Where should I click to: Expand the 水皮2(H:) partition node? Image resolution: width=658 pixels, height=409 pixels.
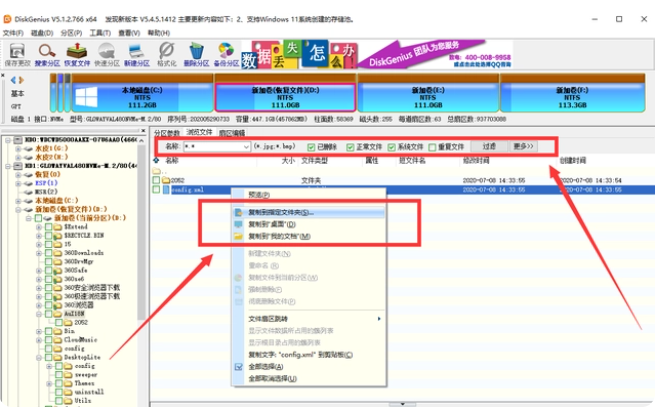(18, 157)
